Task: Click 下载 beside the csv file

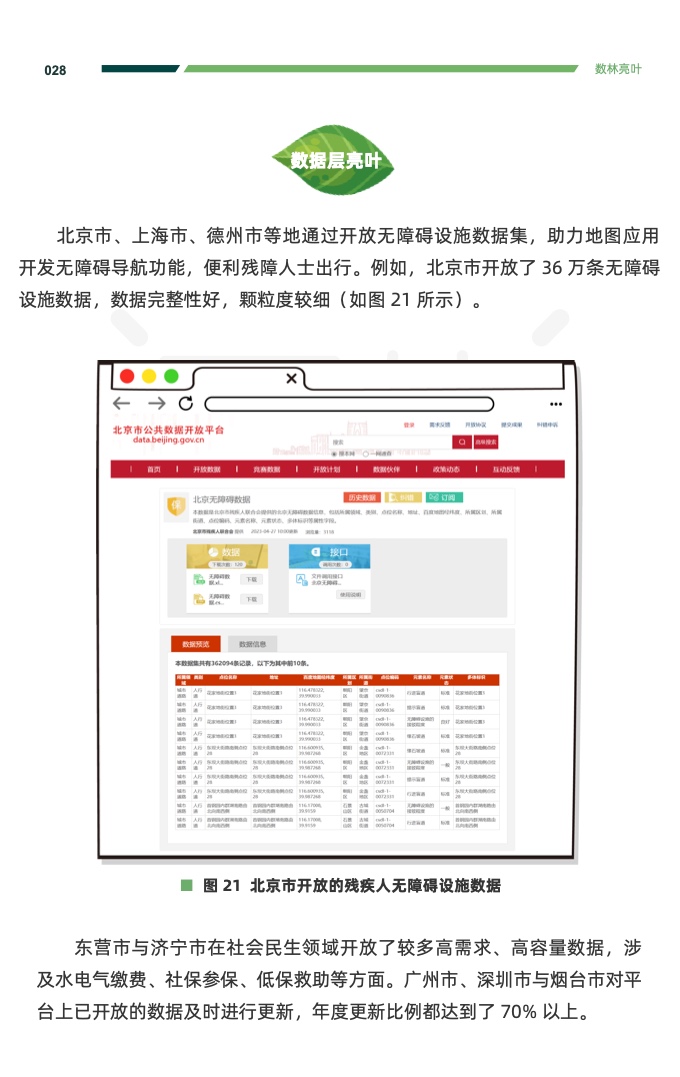Action: point(251,599)
